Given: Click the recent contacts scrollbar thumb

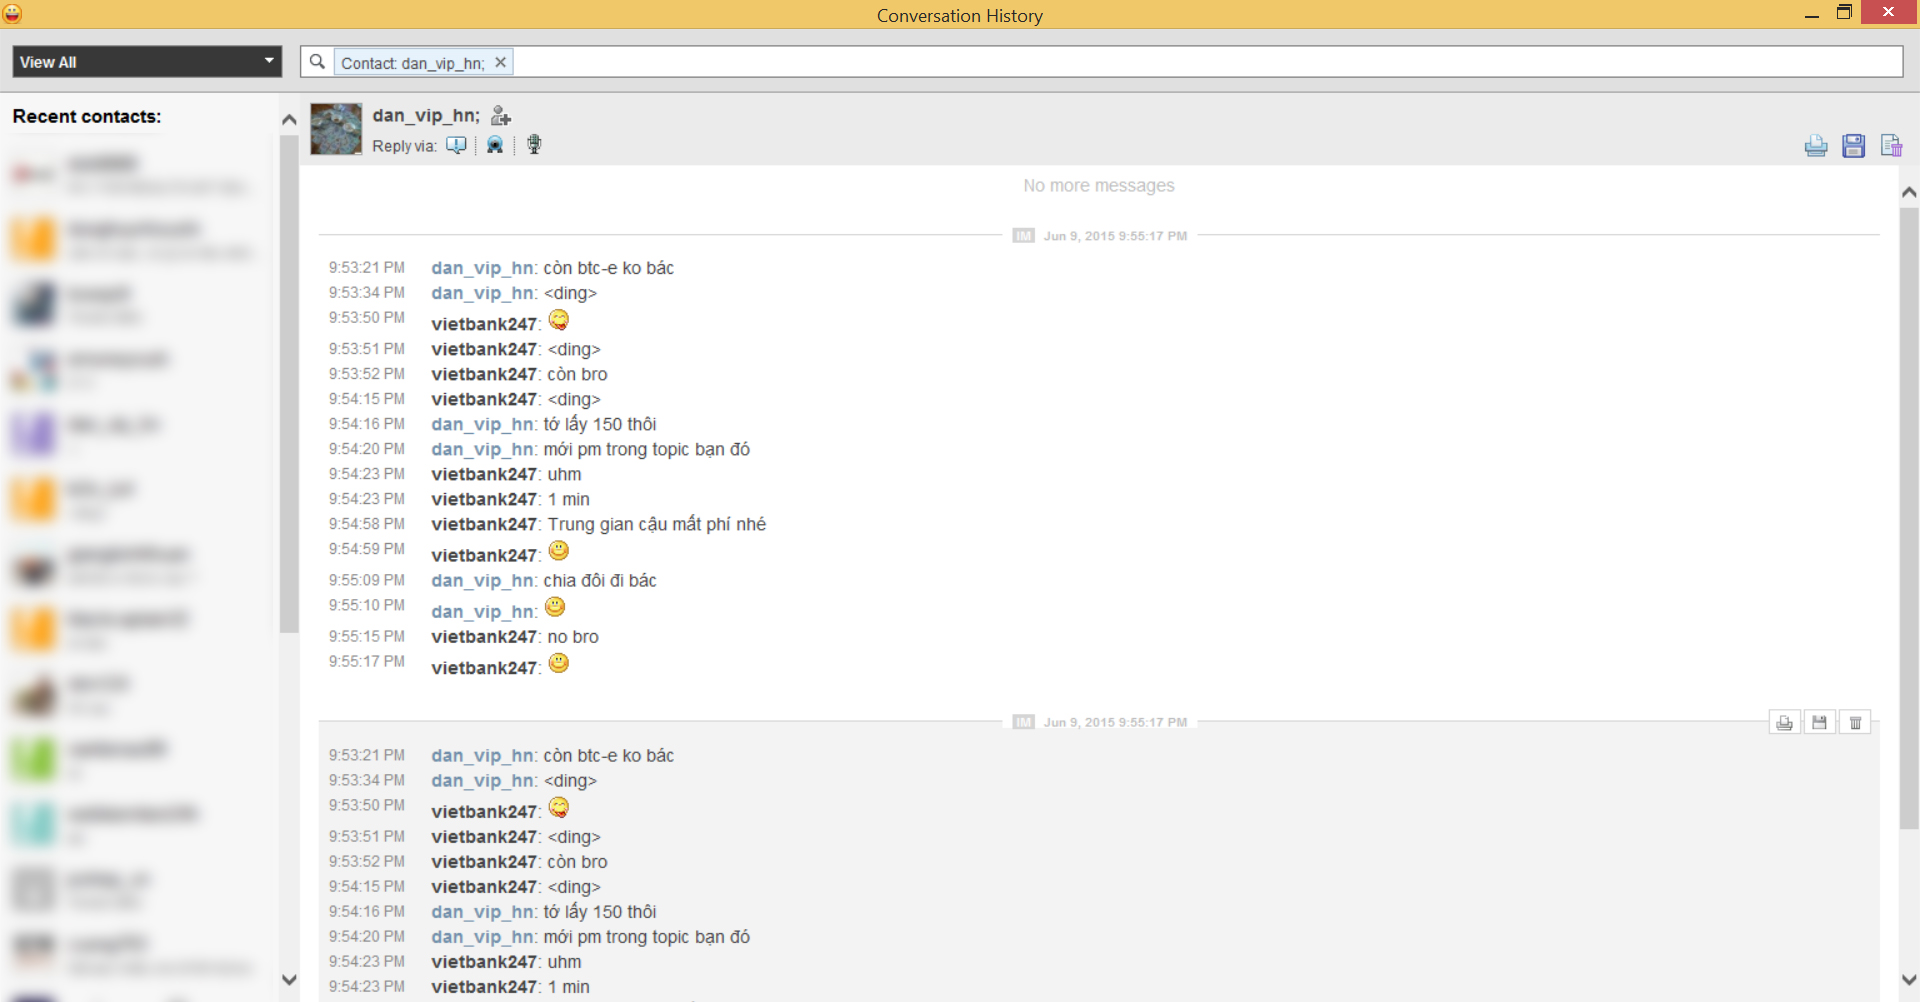Looking at the screenshot, I should (x=289, y=384).
